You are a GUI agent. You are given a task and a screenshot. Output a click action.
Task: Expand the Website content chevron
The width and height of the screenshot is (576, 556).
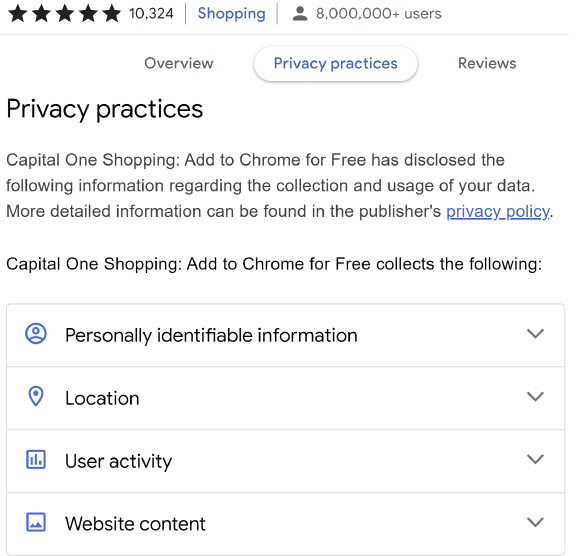pyautogui.click(x=535, y=522)
